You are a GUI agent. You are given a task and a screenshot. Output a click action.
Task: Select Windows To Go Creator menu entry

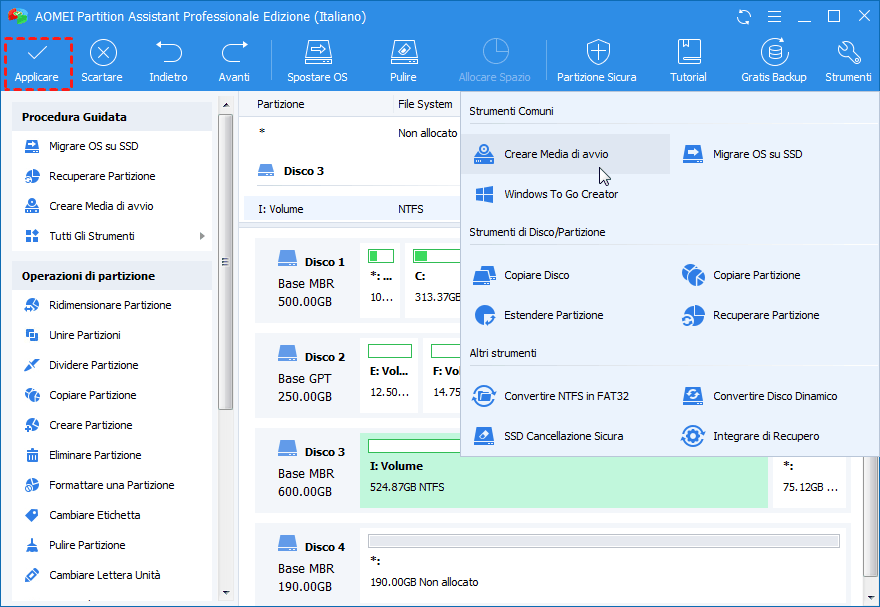coord(560,194)
